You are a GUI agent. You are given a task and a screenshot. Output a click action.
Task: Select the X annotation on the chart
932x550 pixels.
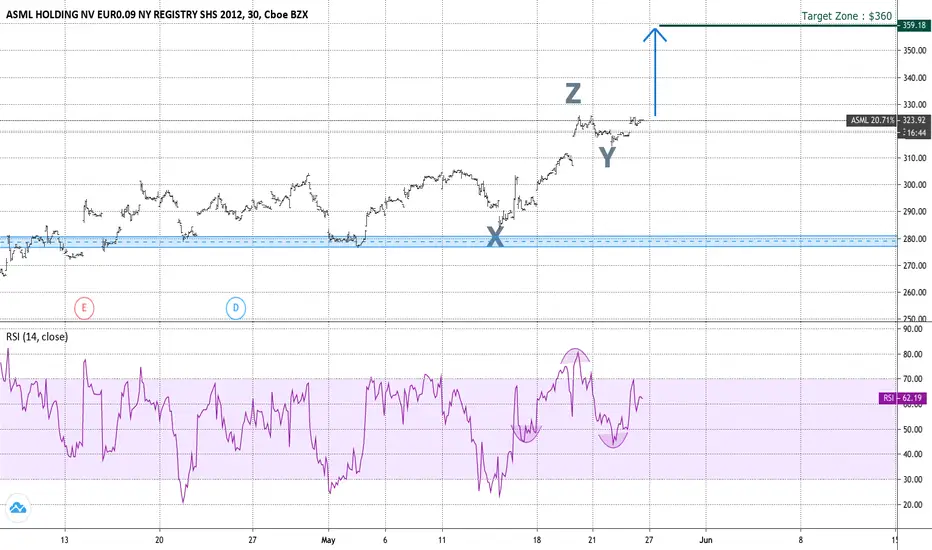[x=495, y=237]
